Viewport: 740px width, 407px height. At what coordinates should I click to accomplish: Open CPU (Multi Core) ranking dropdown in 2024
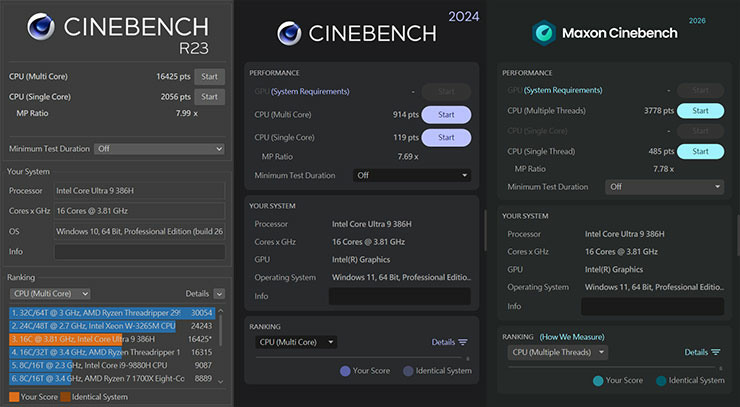[296, 342]
